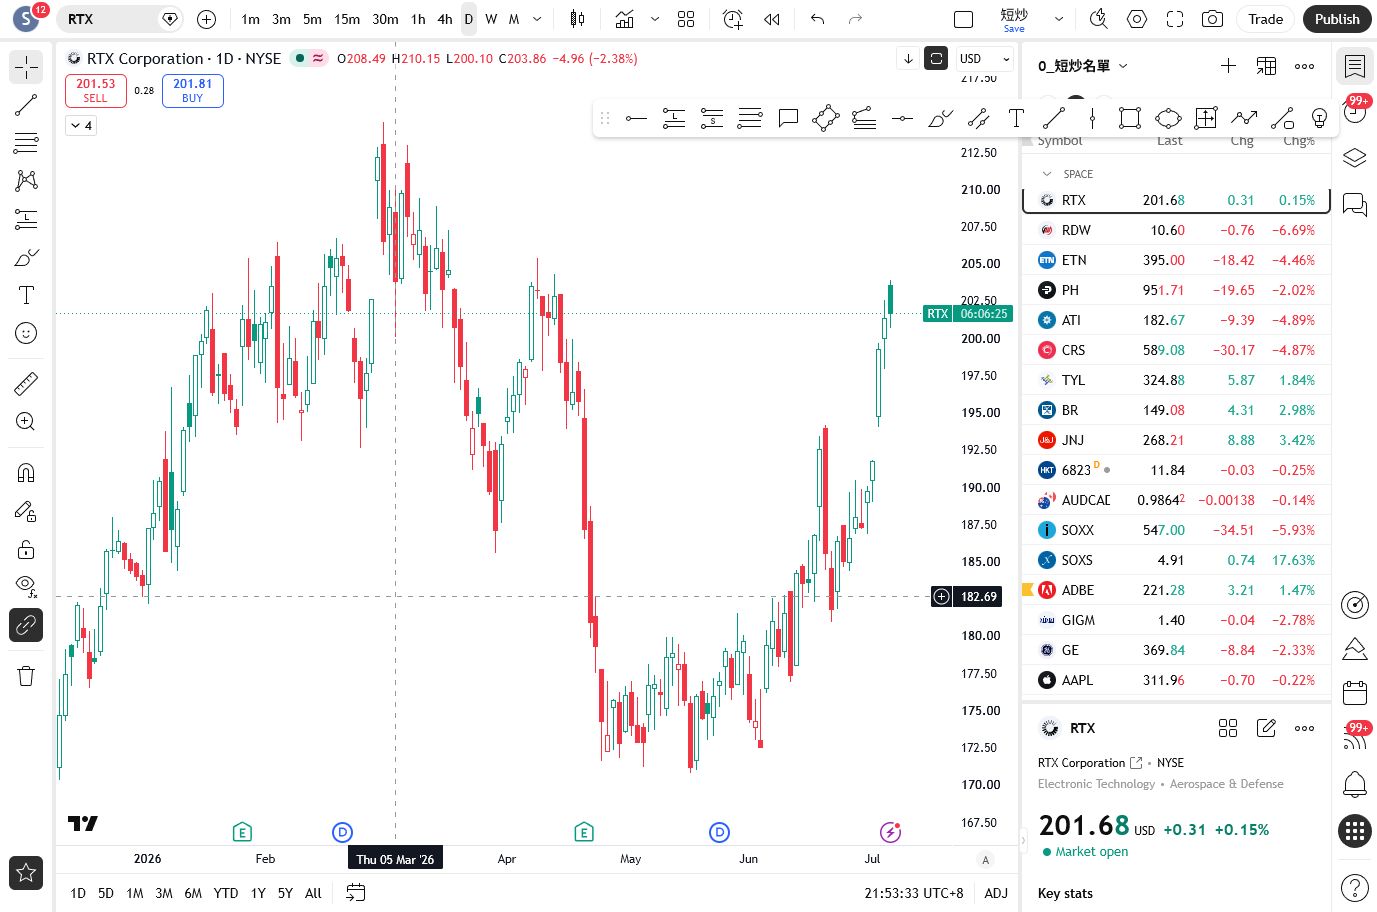The image size is (1377, 912).
Task: Select vertical line tool in floating toolbar
Action: coord(1092,118)
